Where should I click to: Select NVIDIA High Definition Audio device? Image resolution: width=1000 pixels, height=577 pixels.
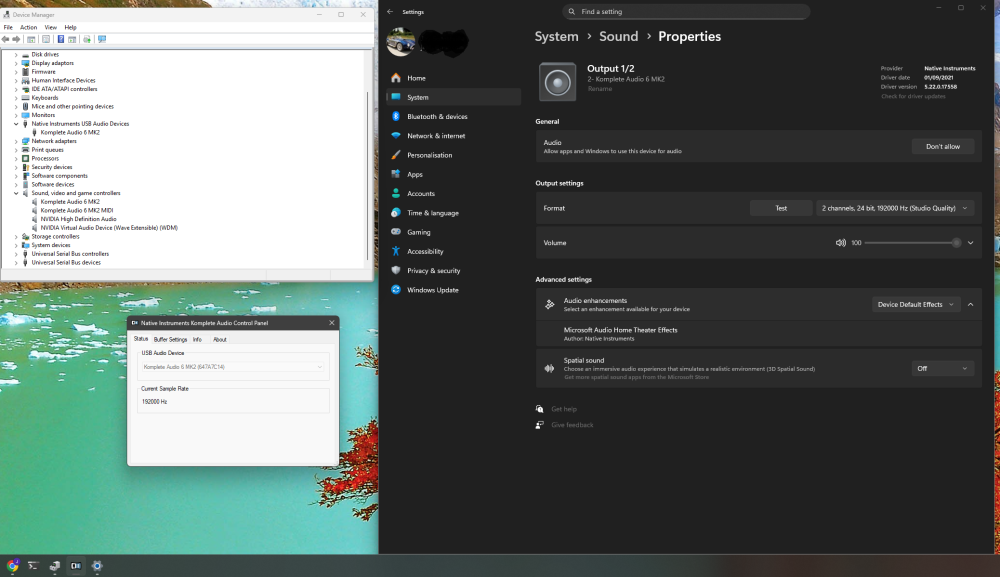pos(78,219)
